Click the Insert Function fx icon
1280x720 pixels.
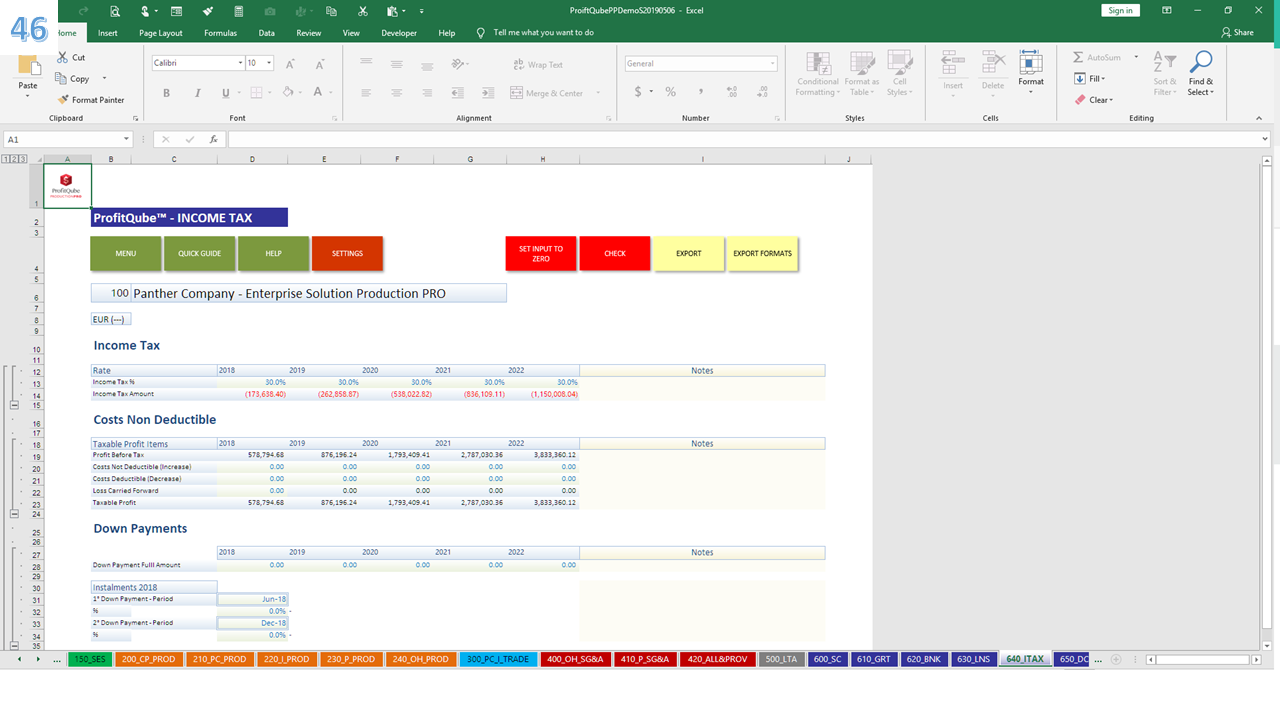tap(213, 140)
